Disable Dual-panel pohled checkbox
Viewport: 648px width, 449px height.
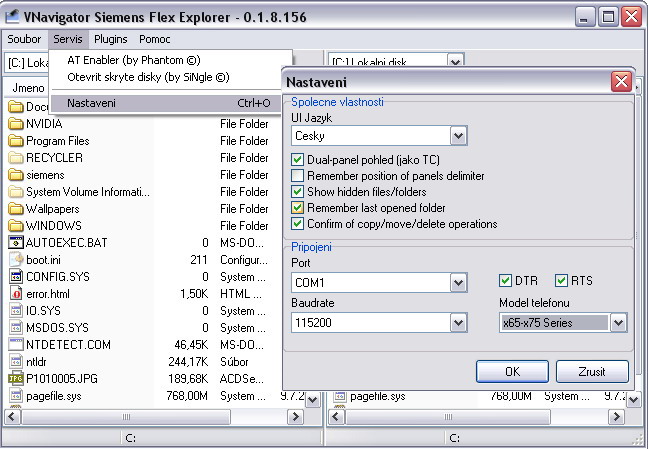(x=297, y=160)
